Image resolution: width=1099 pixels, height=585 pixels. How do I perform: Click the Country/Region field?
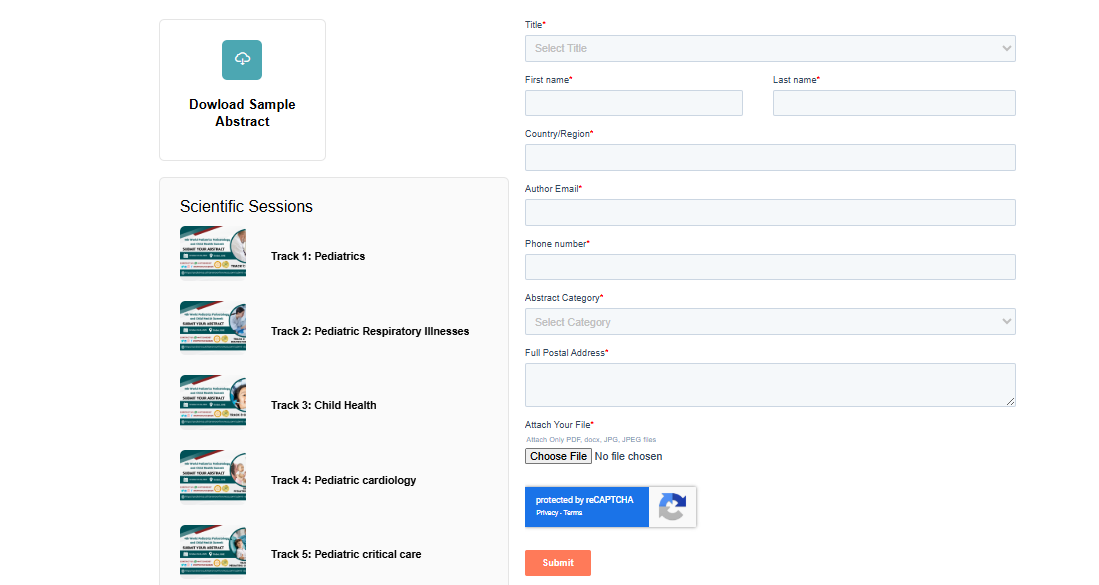click(769, 158)
